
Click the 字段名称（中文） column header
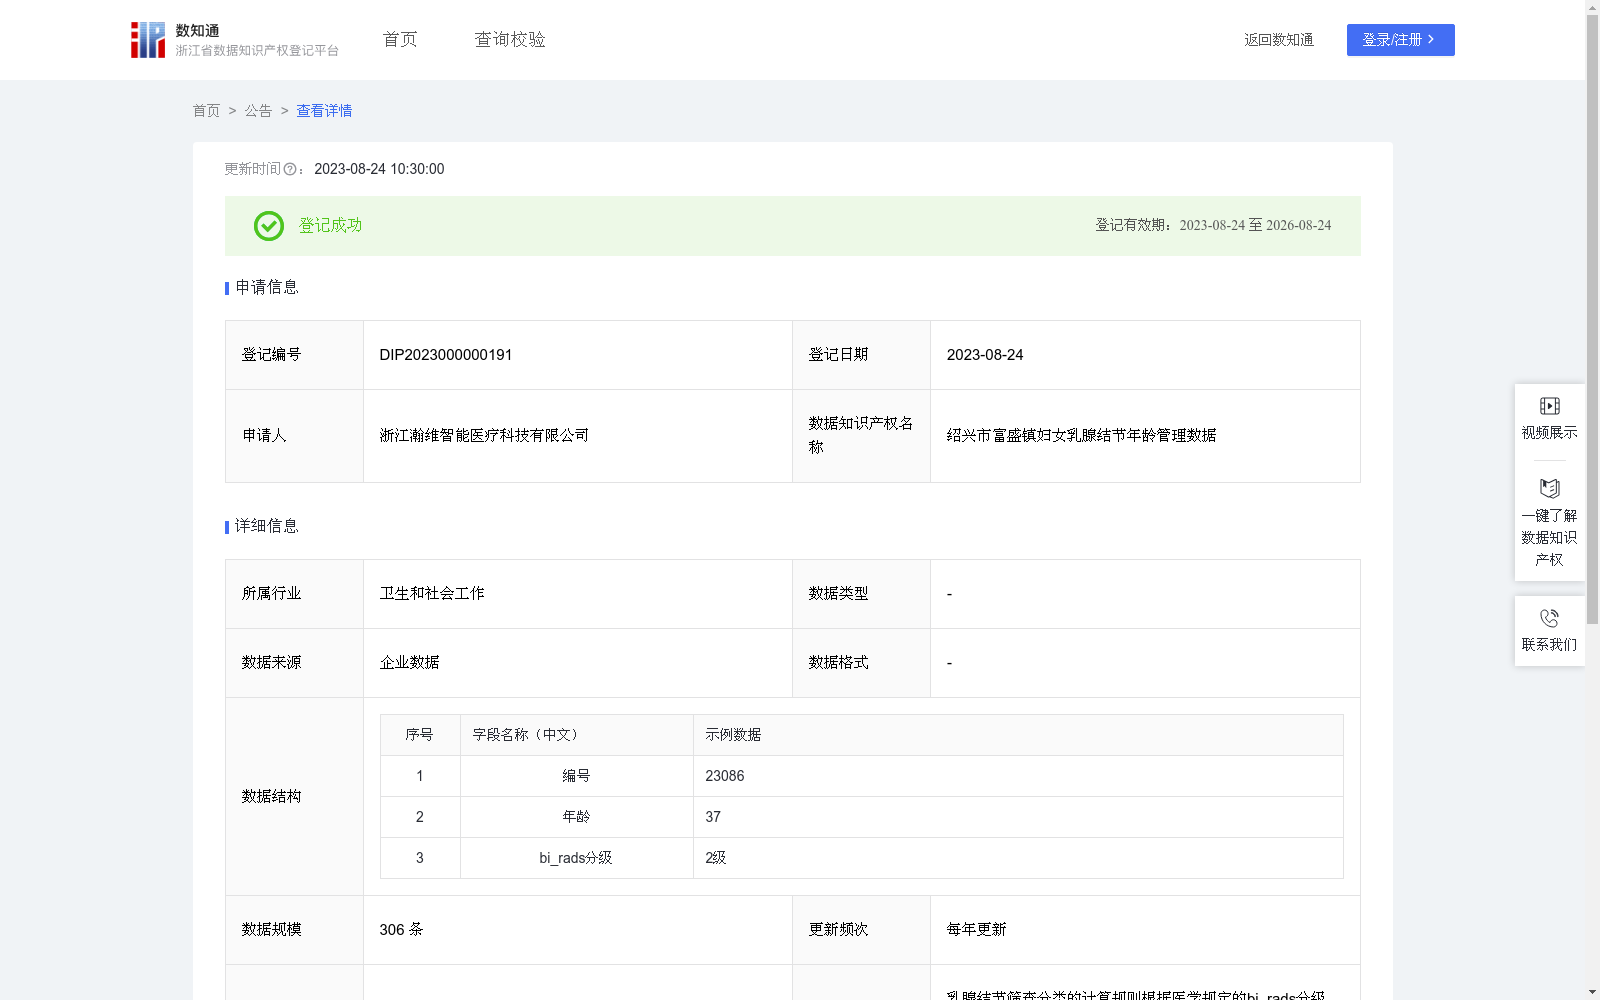(x=577, y=735)
